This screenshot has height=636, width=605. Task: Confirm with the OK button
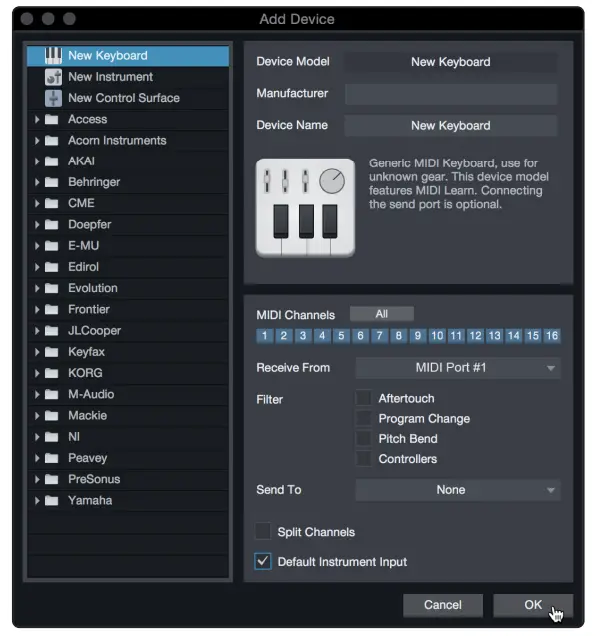[533, 605]
